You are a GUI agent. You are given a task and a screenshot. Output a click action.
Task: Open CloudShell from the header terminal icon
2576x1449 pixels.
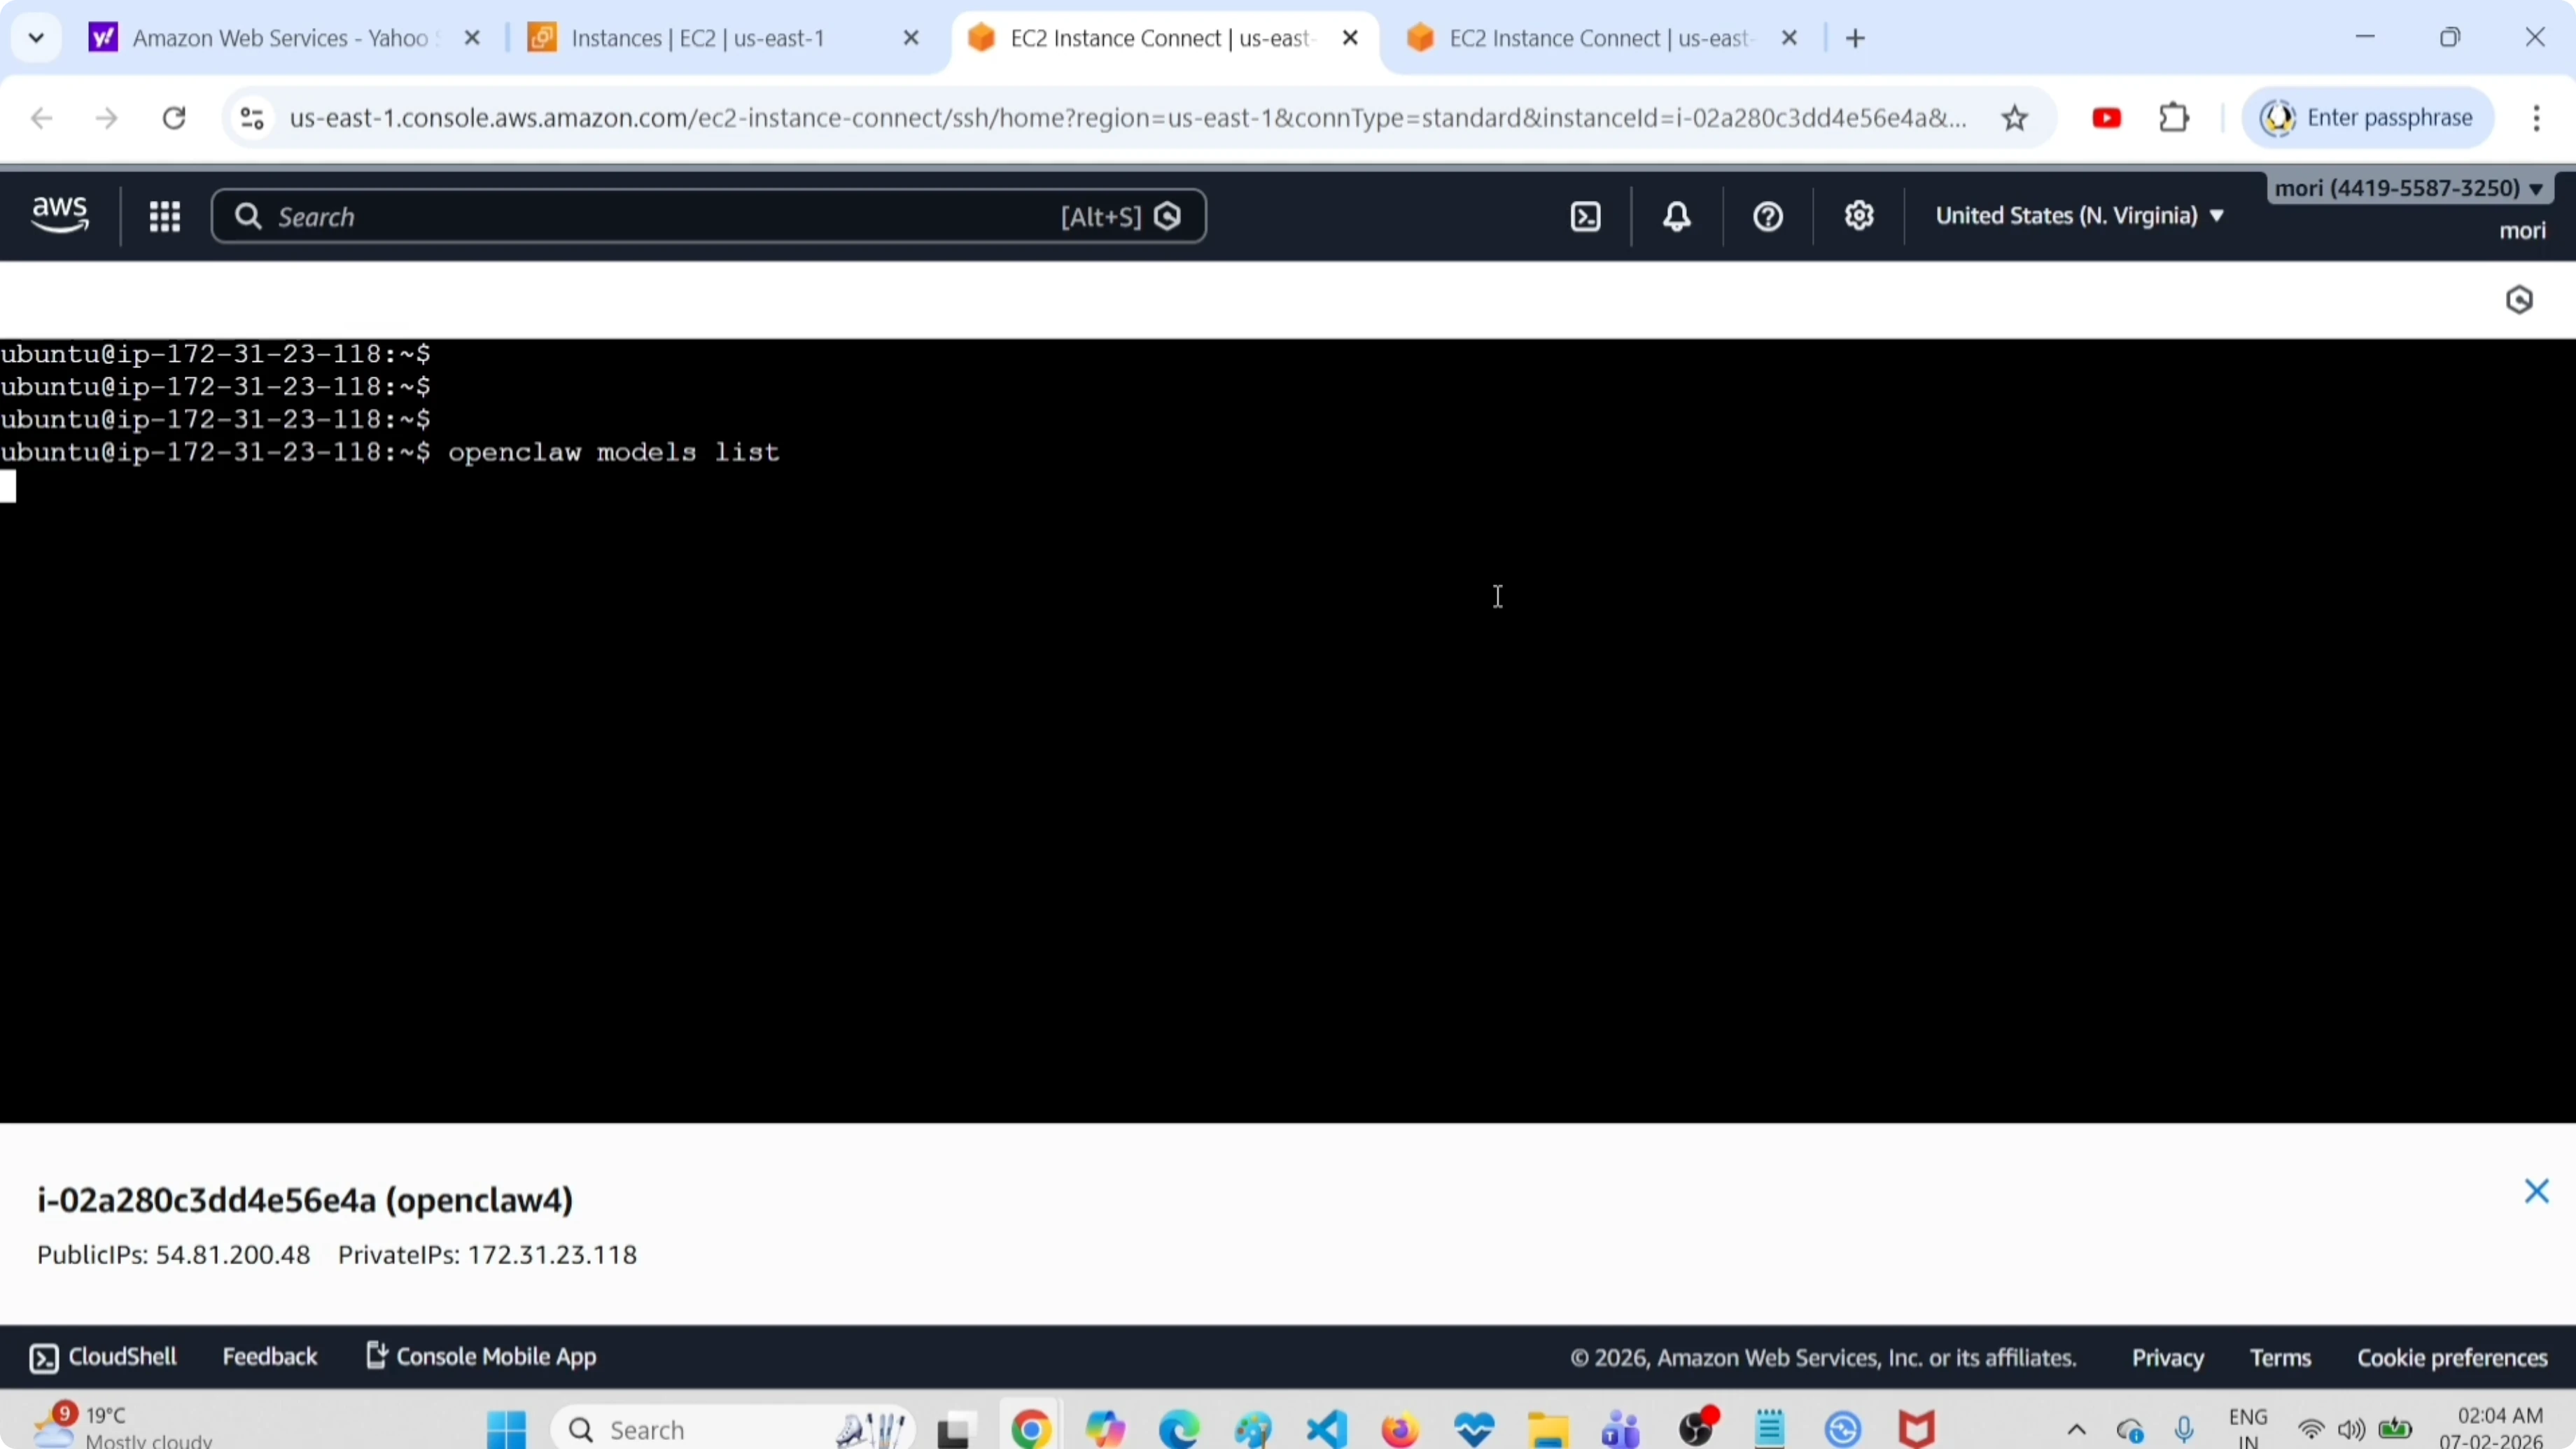(x=1585, y=216)
